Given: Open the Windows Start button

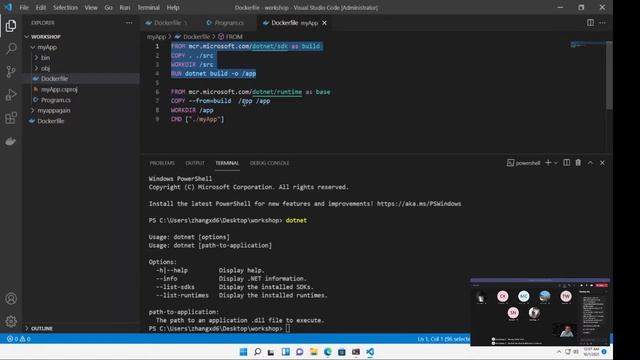Looking at the screenshot, I should [x=243, y=352].
